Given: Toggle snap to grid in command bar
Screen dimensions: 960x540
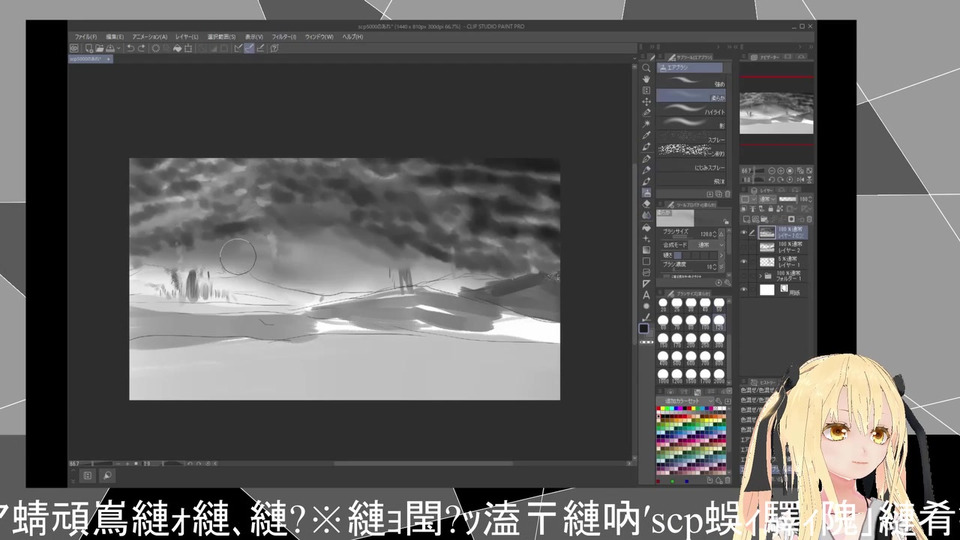Looking at the screenshot, I should [x=260, y=48].
